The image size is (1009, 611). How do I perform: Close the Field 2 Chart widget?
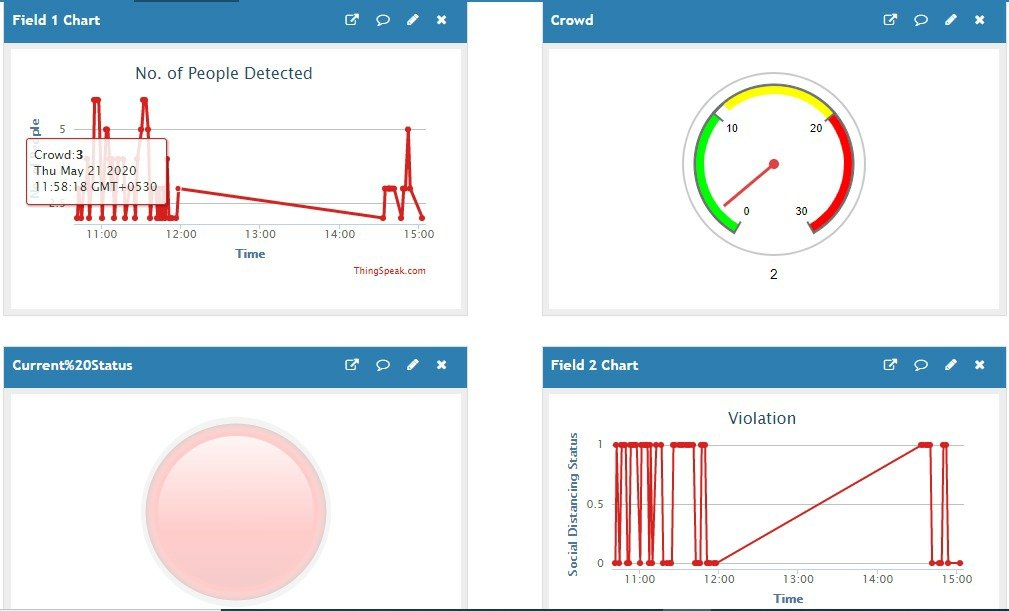(x=979, y=365)
